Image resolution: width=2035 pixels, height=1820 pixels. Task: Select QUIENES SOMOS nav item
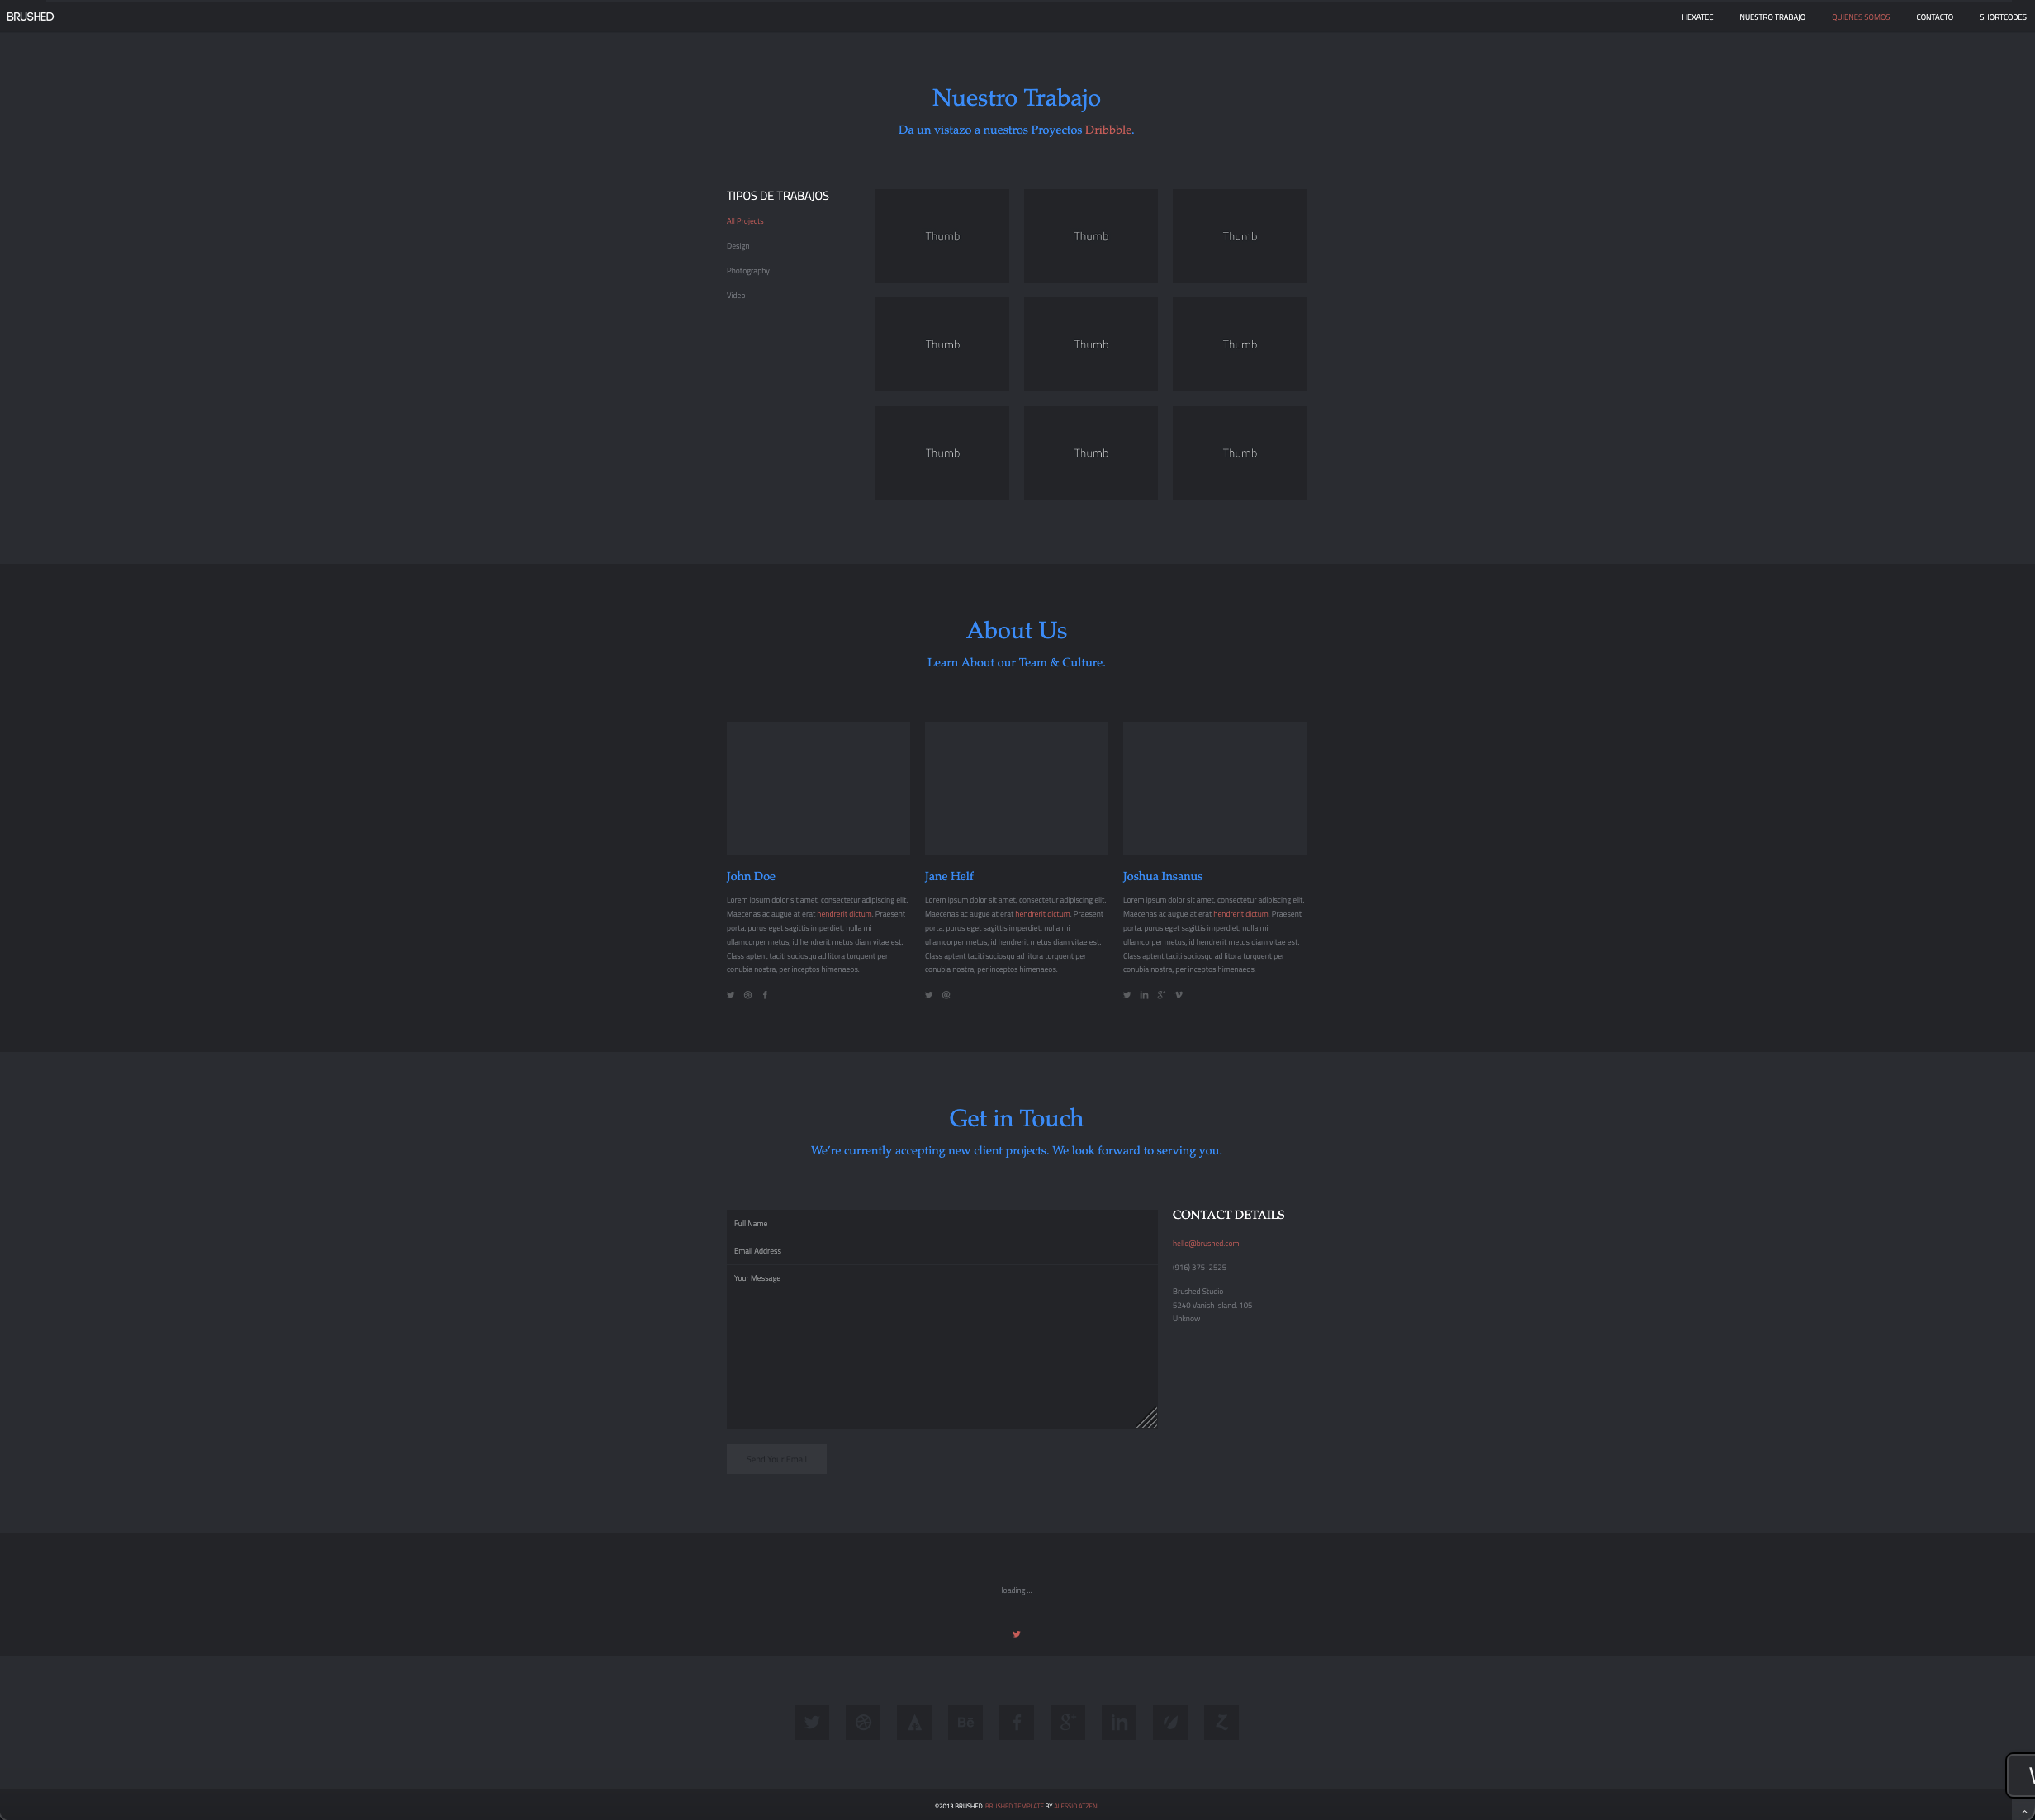(x=1861, y=17)
